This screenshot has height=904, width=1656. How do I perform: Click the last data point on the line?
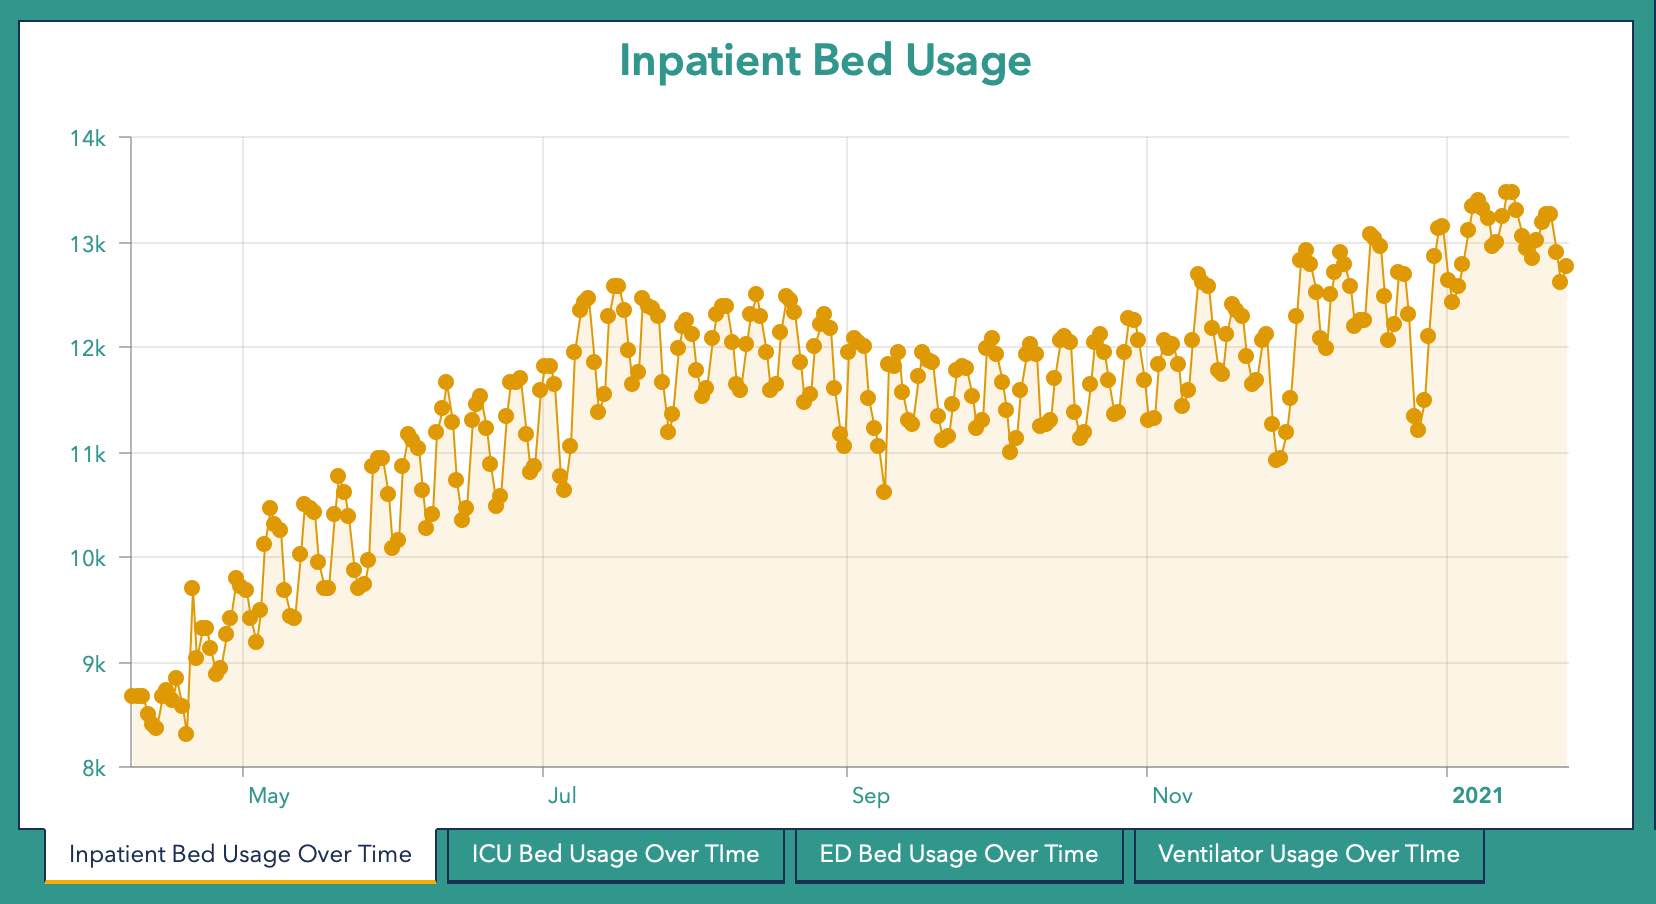tap(1566, 266)
